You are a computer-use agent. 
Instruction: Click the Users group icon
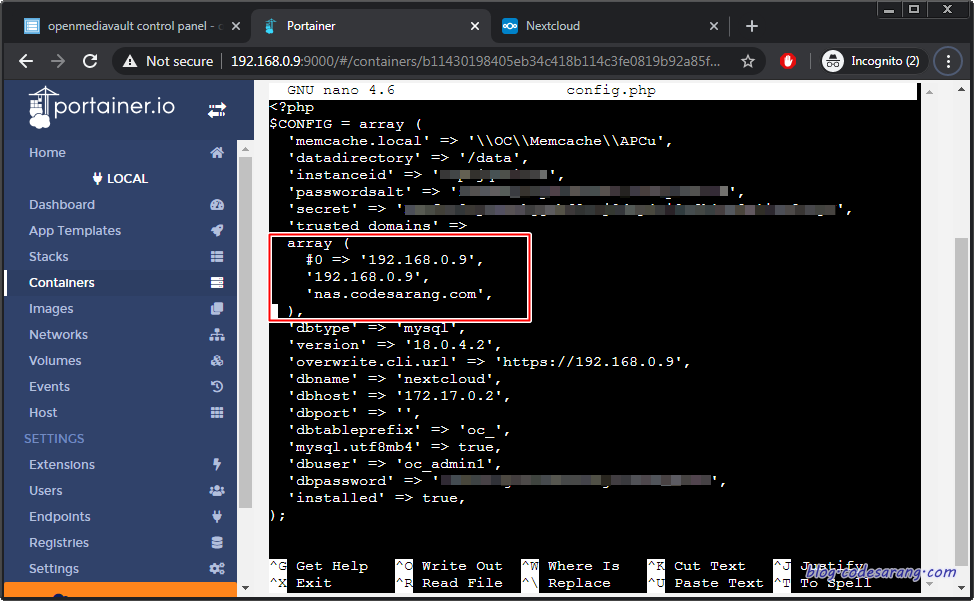(x=217, y=490)
